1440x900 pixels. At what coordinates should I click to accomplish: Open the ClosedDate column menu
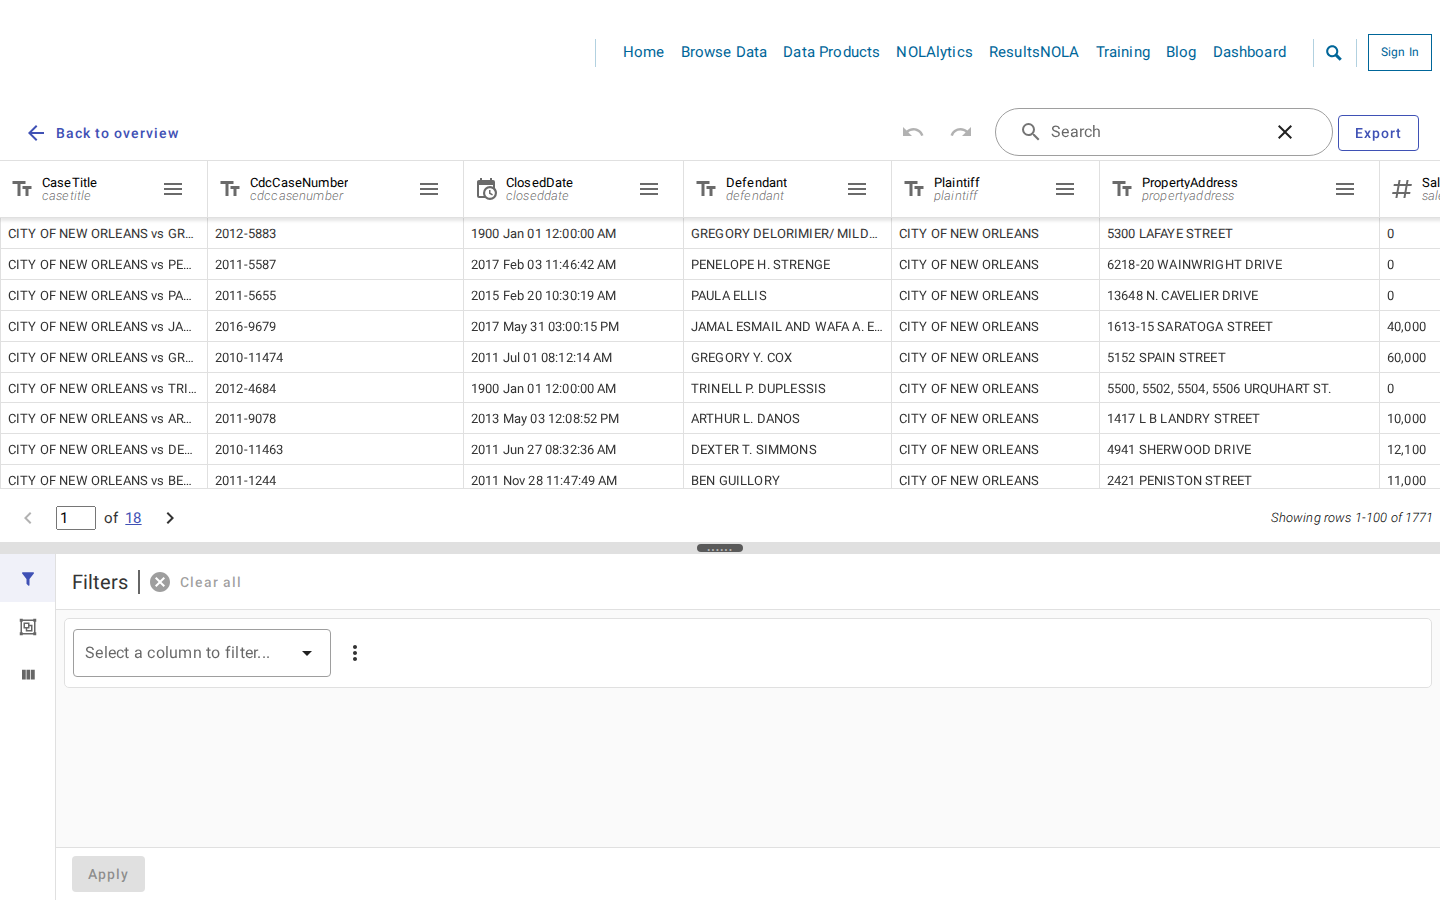[x=649, y=189]
